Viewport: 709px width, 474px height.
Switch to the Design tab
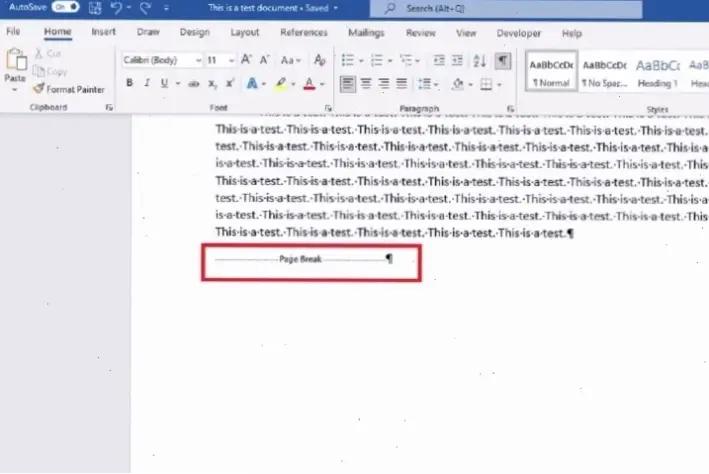[x=194, y=33]
